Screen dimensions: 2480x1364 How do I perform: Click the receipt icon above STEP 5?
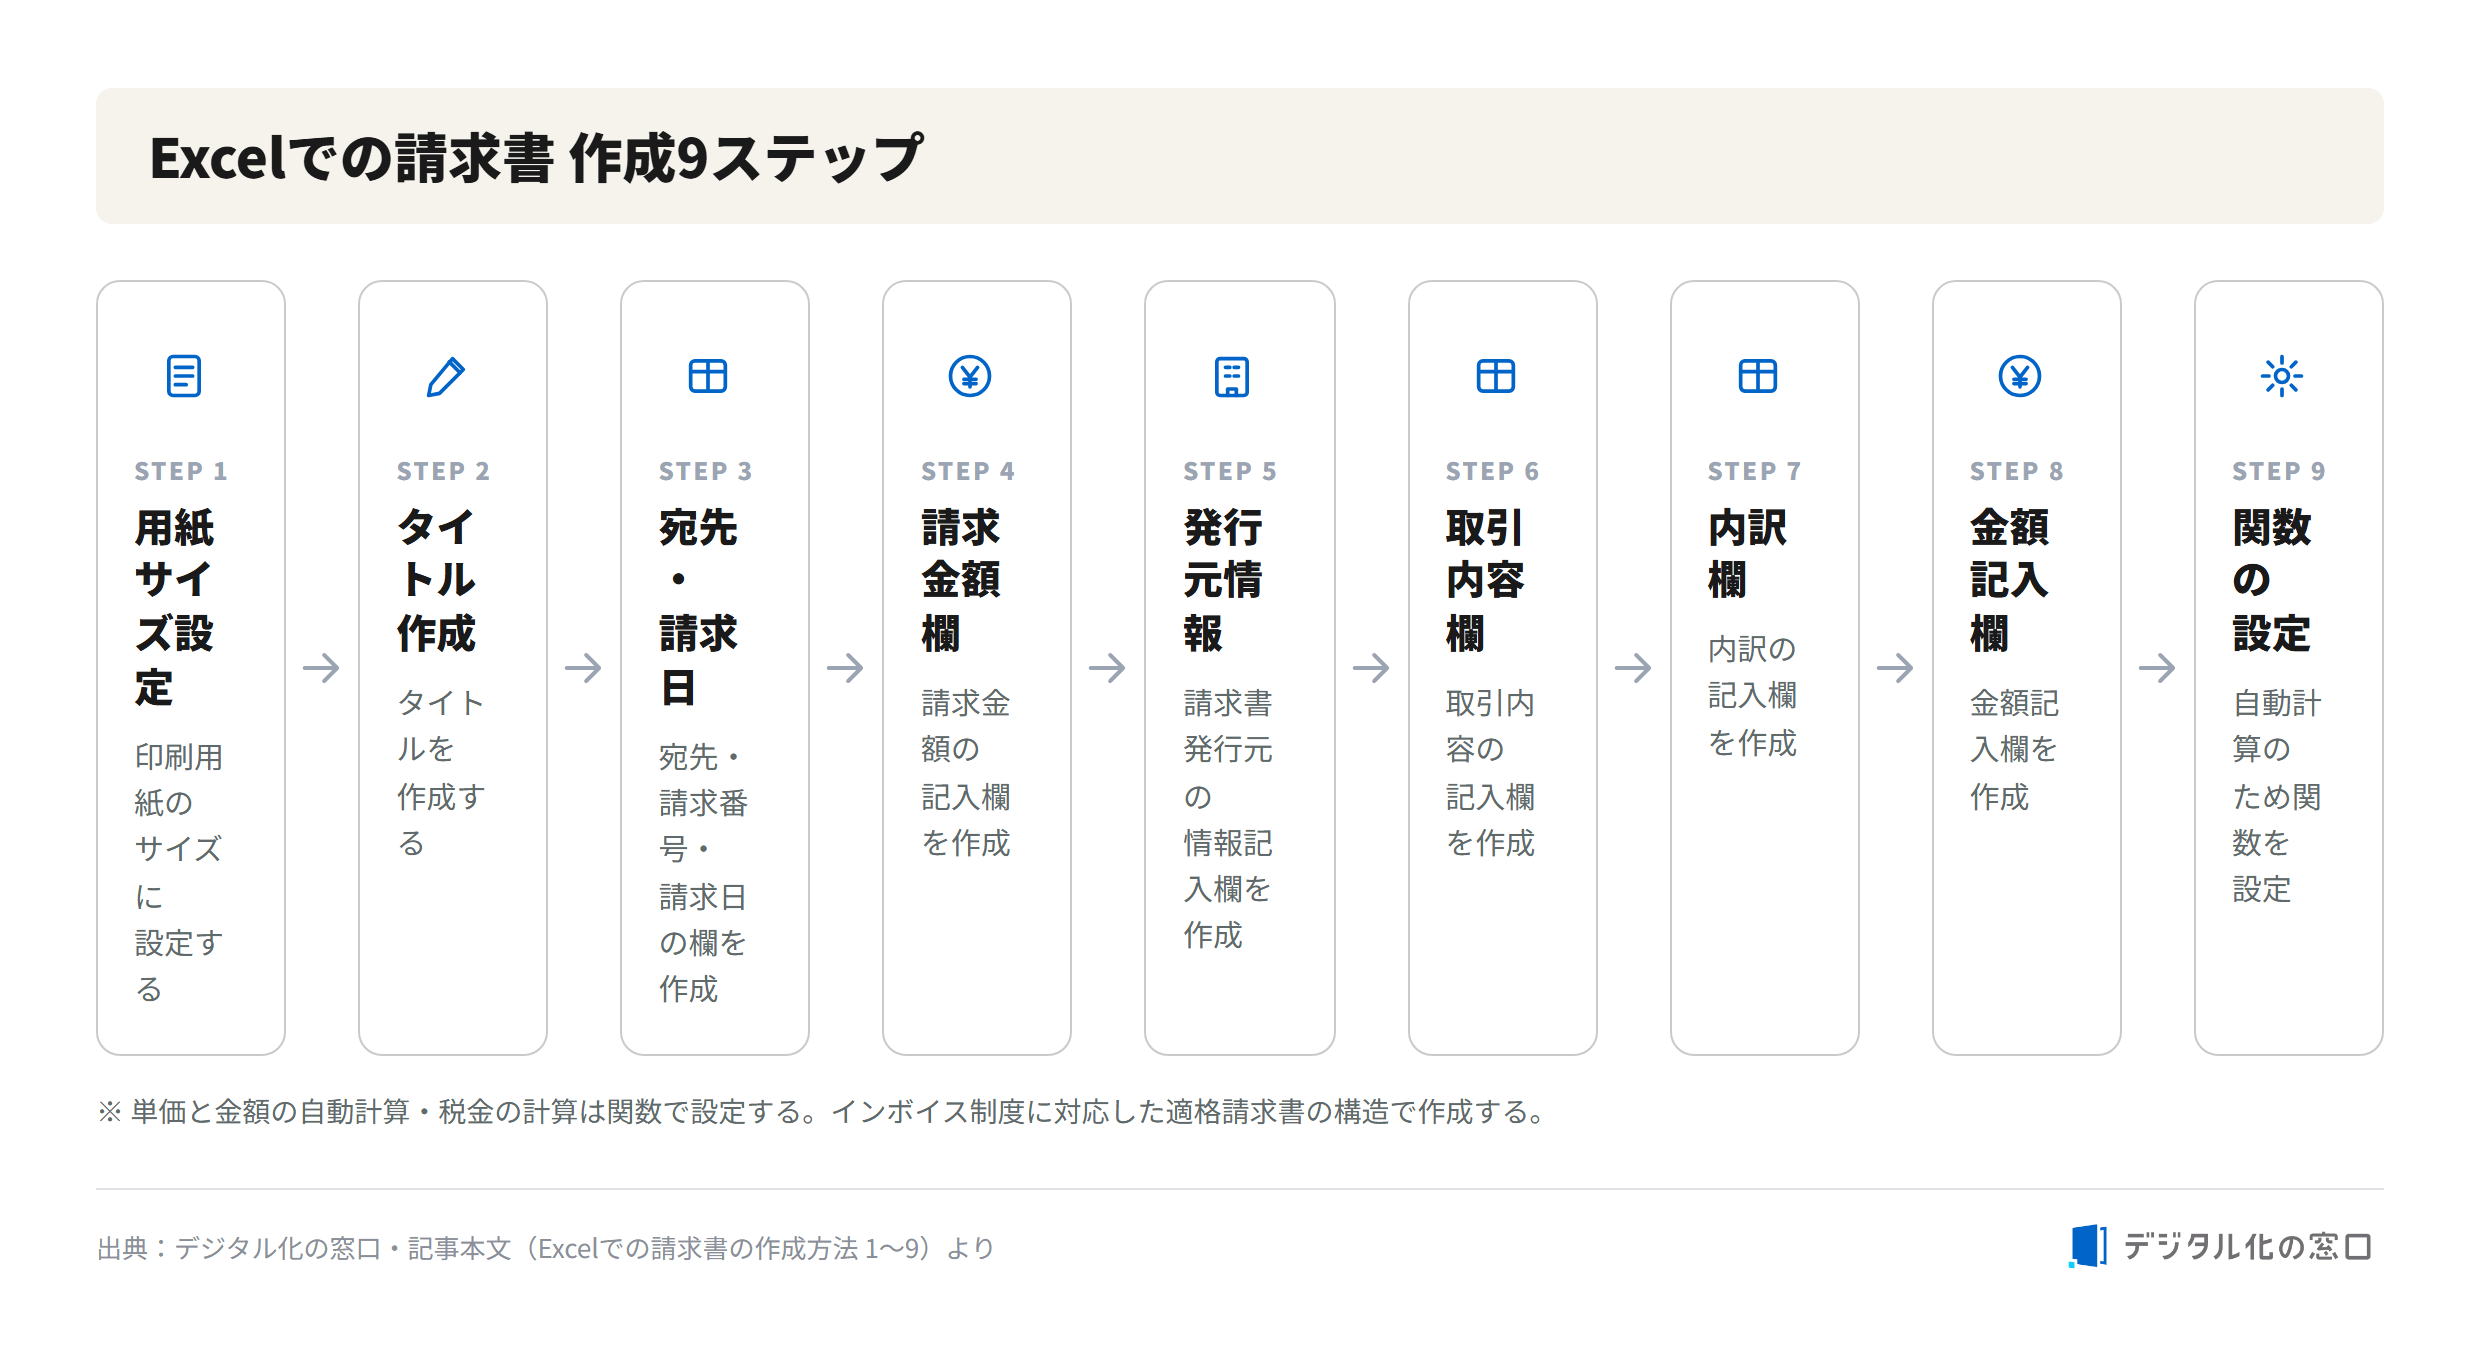(x=1231, y=376)
